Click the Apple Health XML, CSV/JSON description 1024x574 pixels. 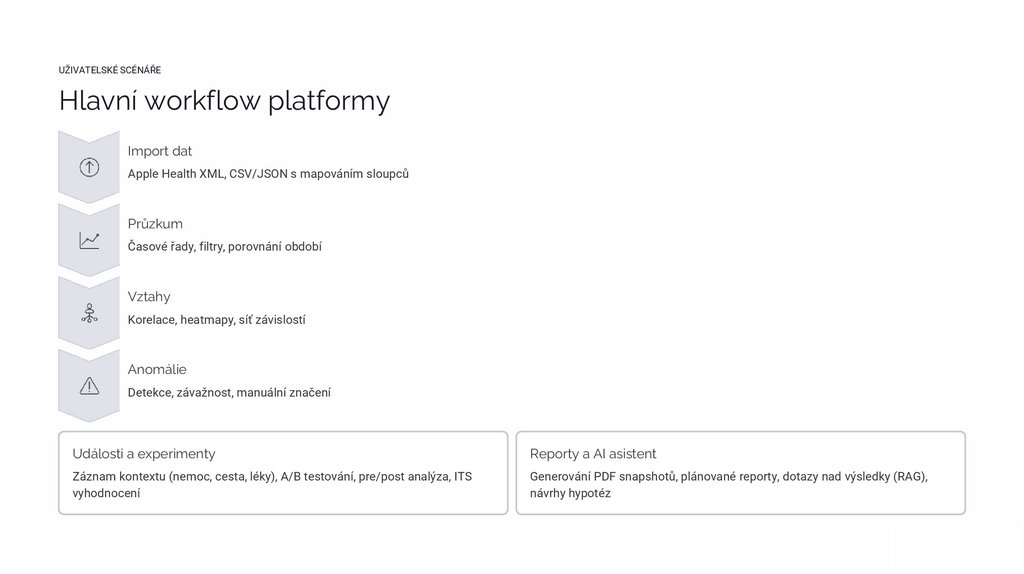pyautogui.click(x=268, y=174)
